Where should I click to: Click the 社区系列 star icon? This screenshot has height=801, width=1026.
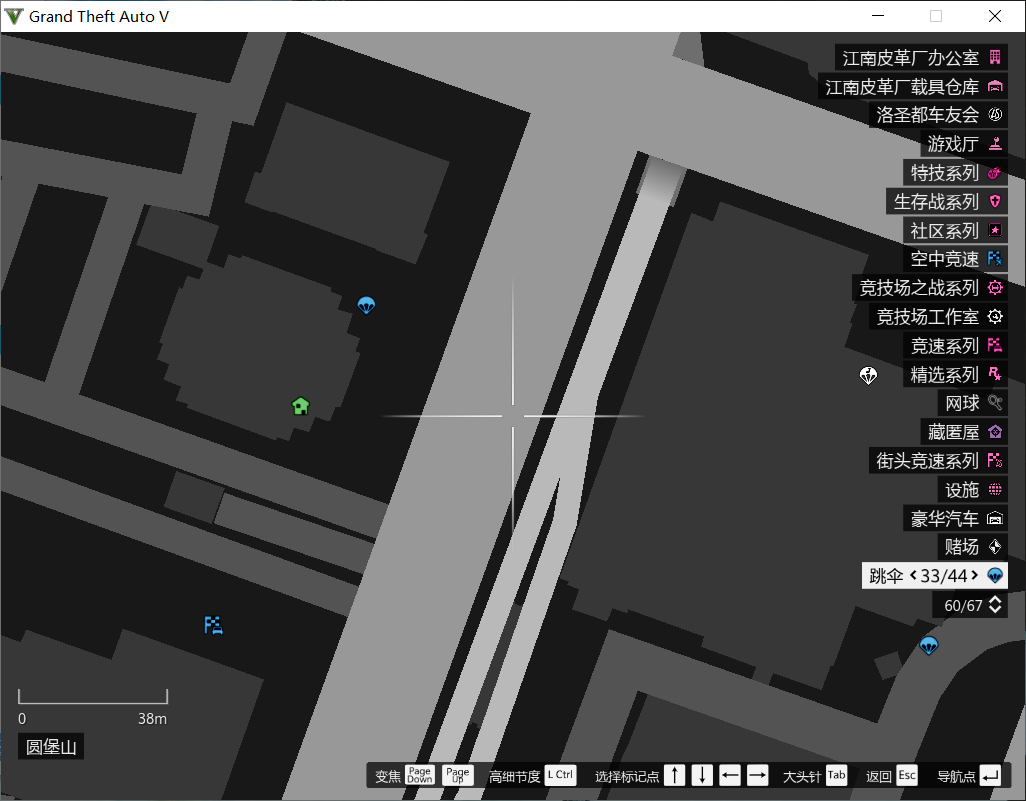pos(995,230)
